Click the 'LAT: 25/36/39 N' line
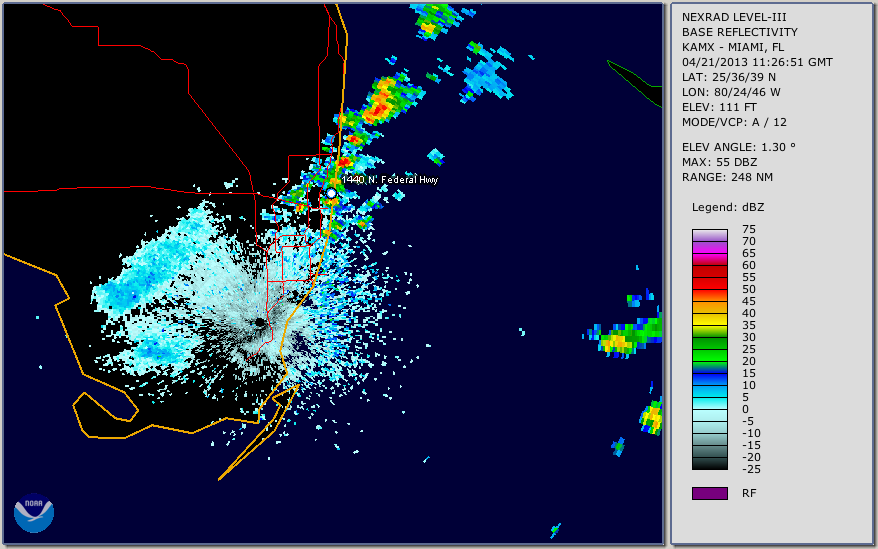Viewport: 878px width, 549px height. (x=728, y=77)
